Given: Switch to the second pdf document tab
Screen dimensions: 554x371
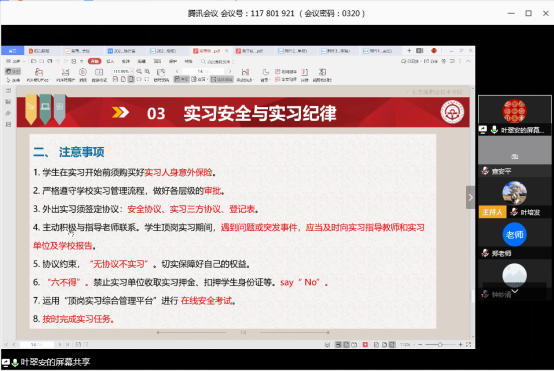Looking at the screenshot, I should (250, 51).
